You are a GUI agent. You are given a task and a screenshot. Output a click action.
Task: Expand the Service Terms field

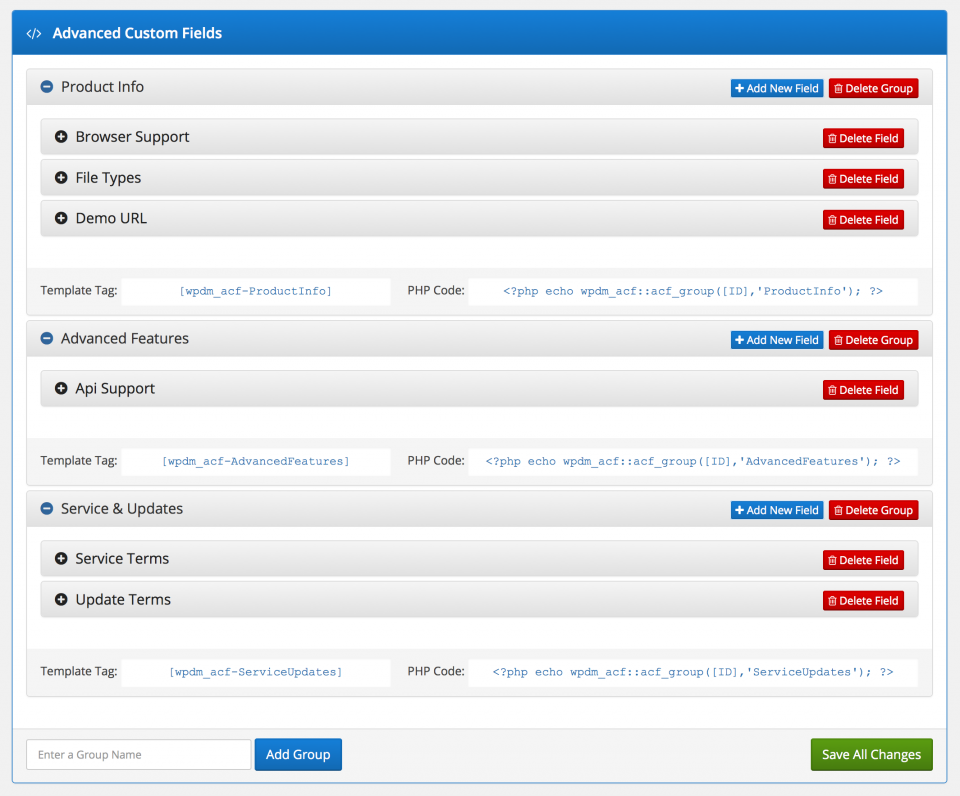point(61,560)
